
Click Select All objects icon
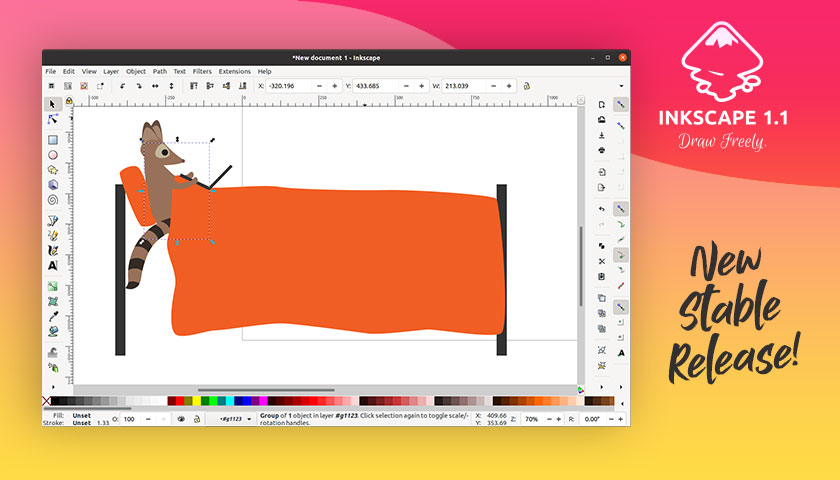point(51,86)
